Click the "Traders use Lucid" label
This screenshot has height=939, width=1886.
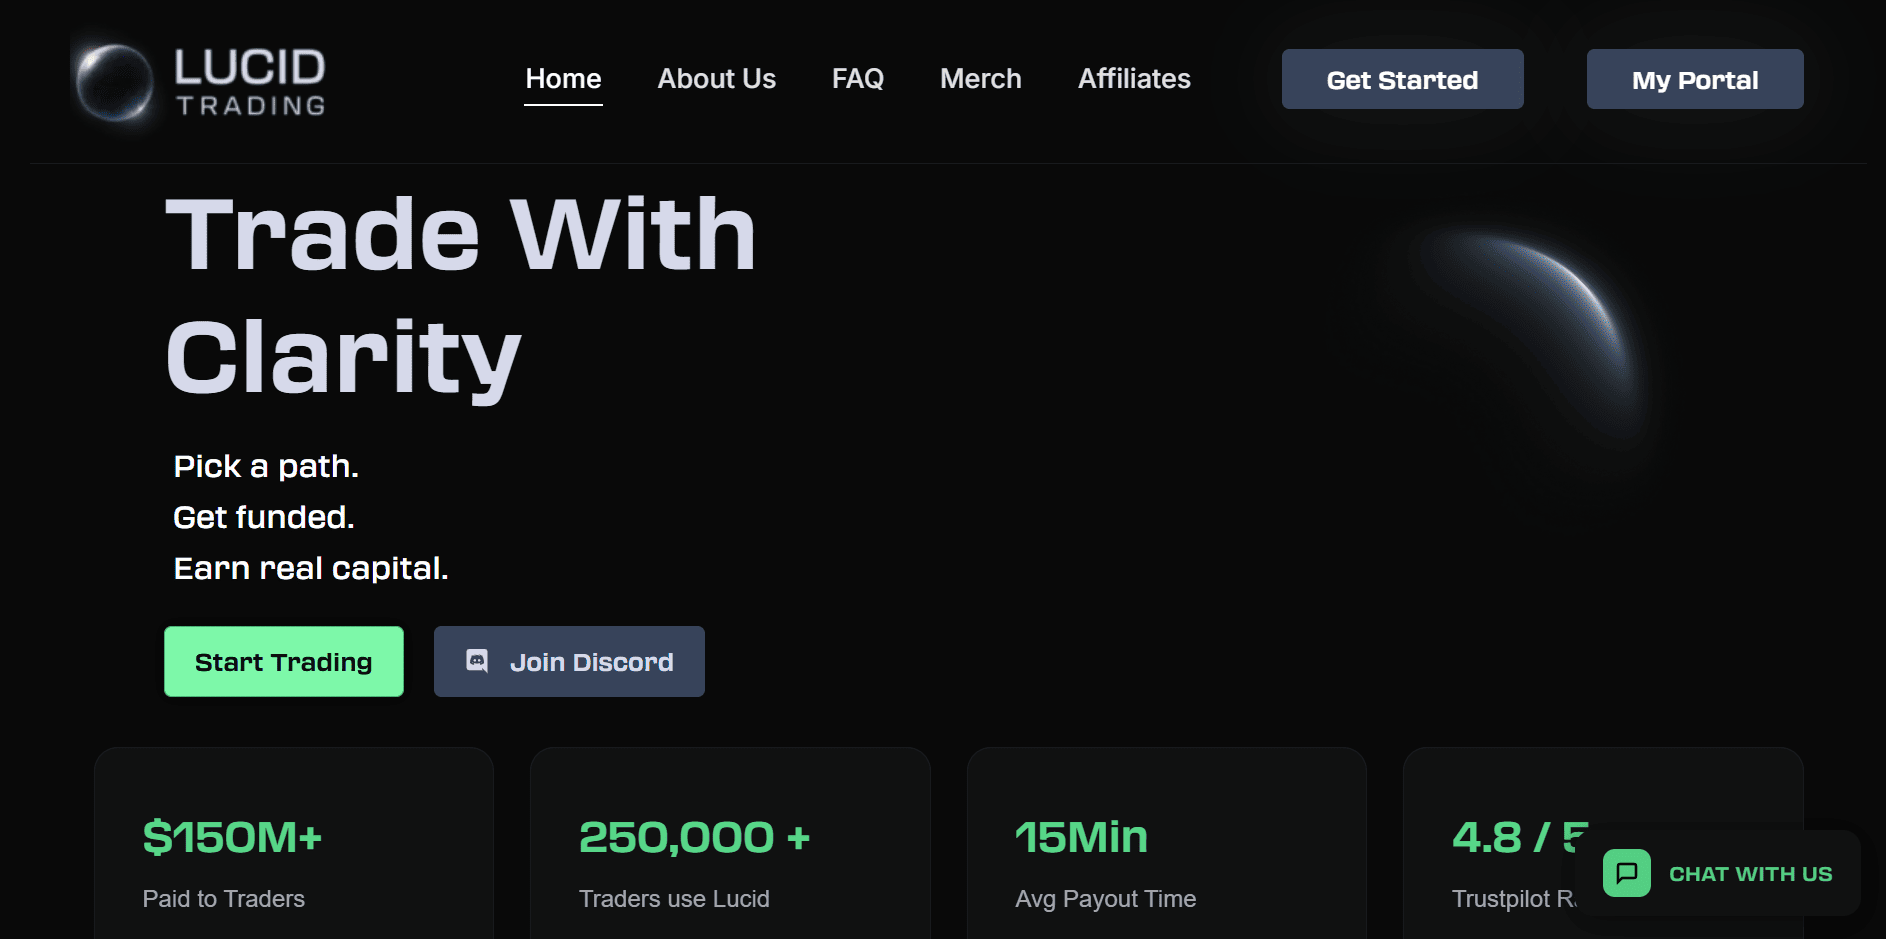click(674, 899)
